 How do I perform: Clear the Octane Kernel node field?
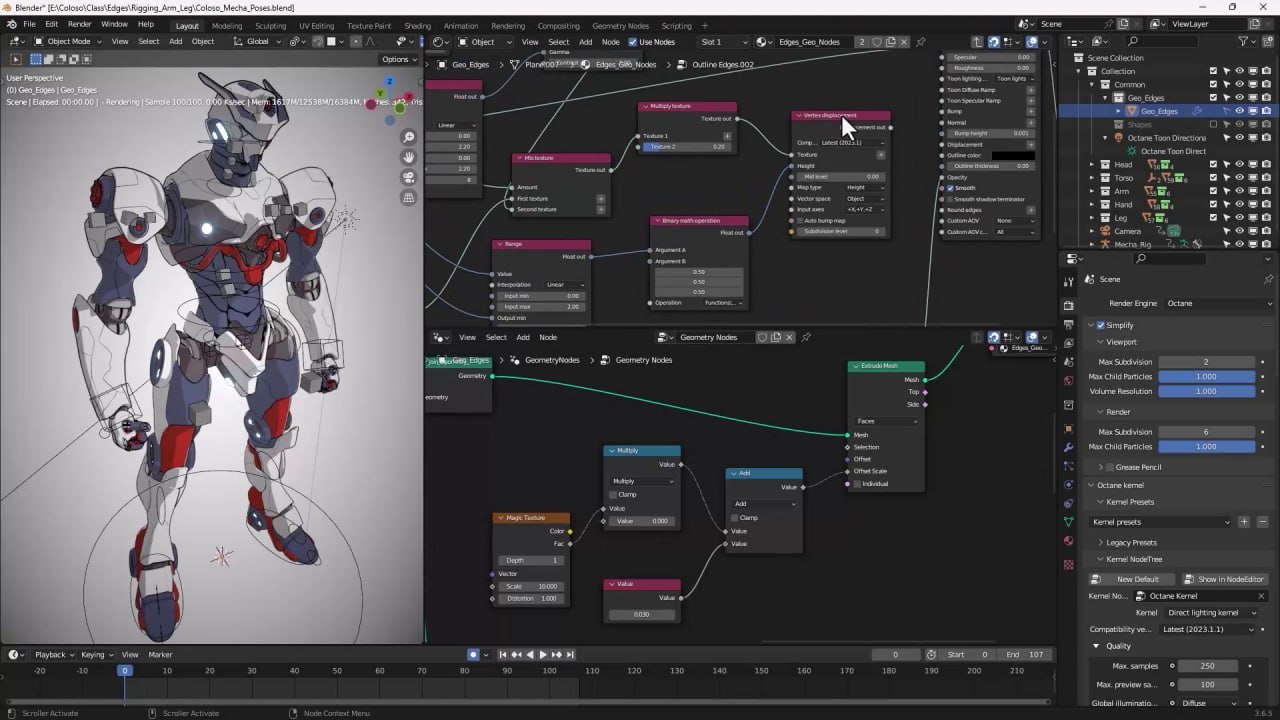point(1261,596)
